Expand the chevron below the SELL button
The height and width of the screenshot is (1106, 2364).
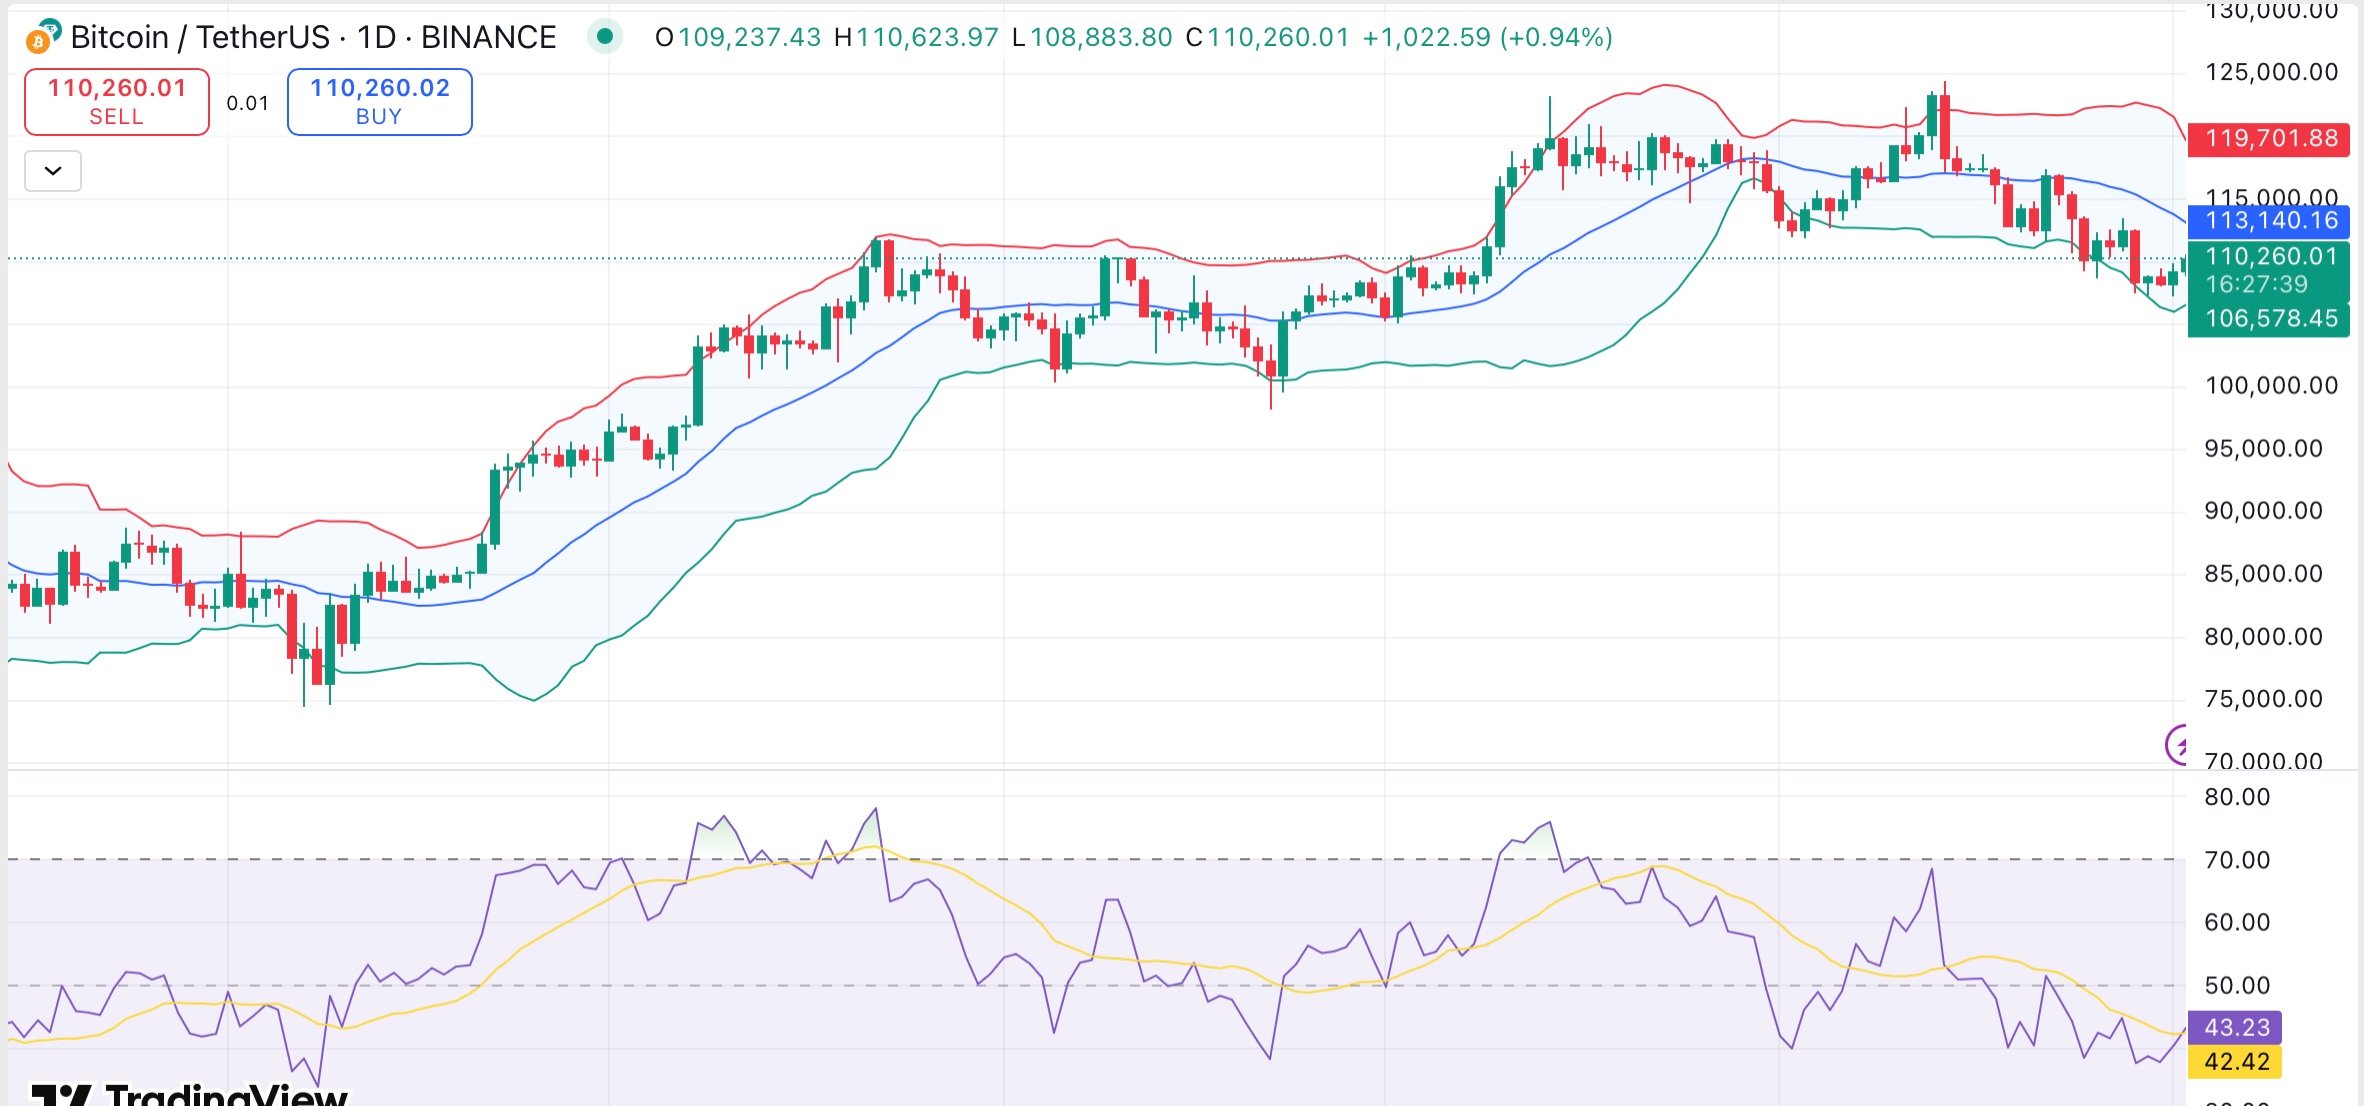click(x=51, y=170)
